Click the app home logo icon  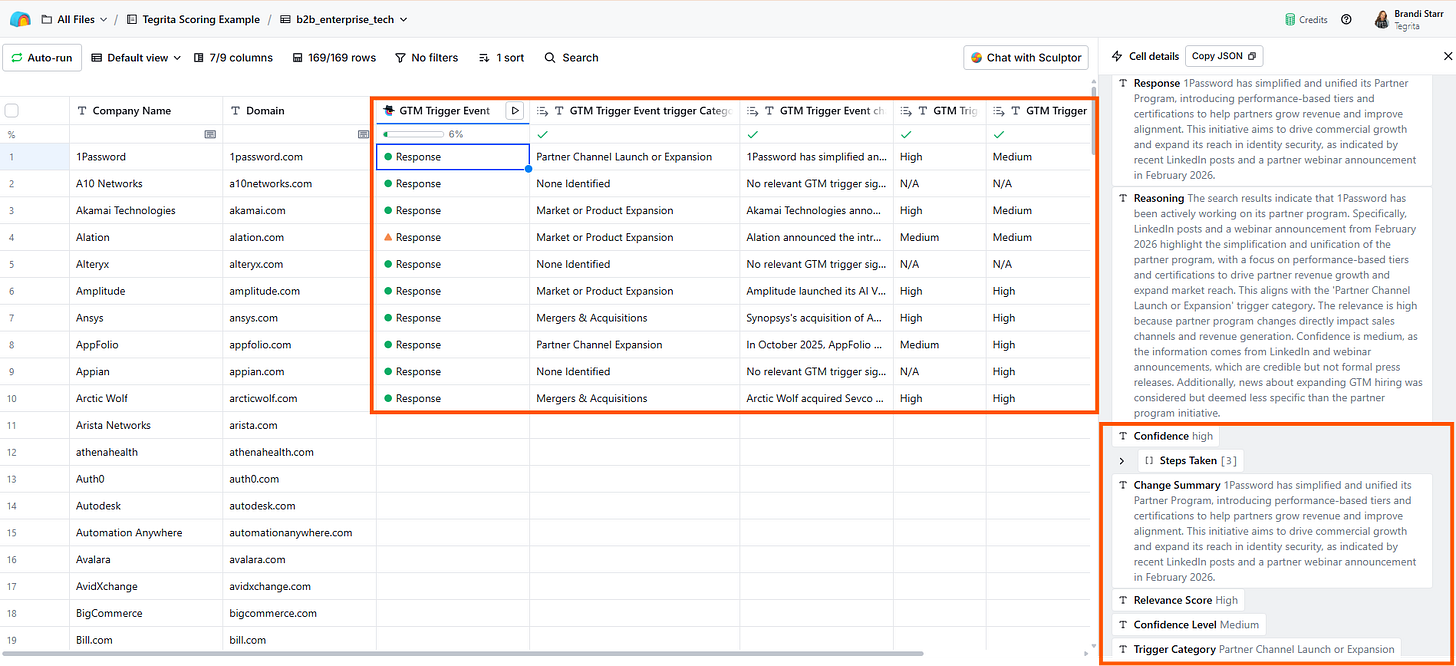[x=19, y=19]
